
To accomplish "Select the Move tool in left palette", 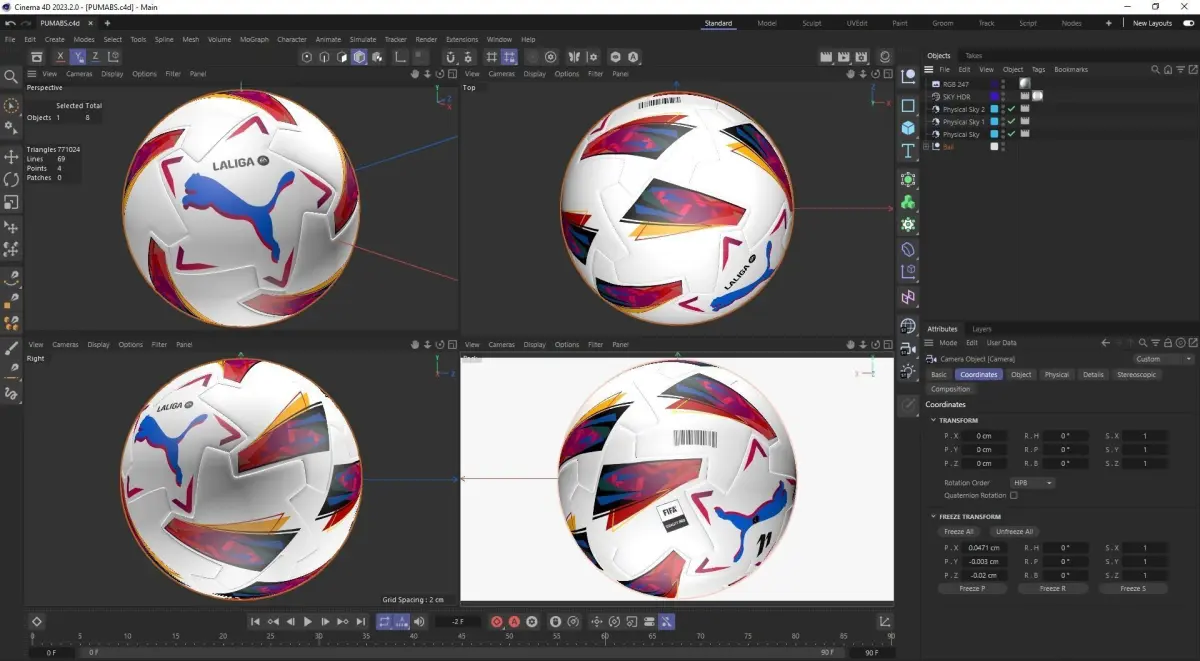I will coord(11,157).
